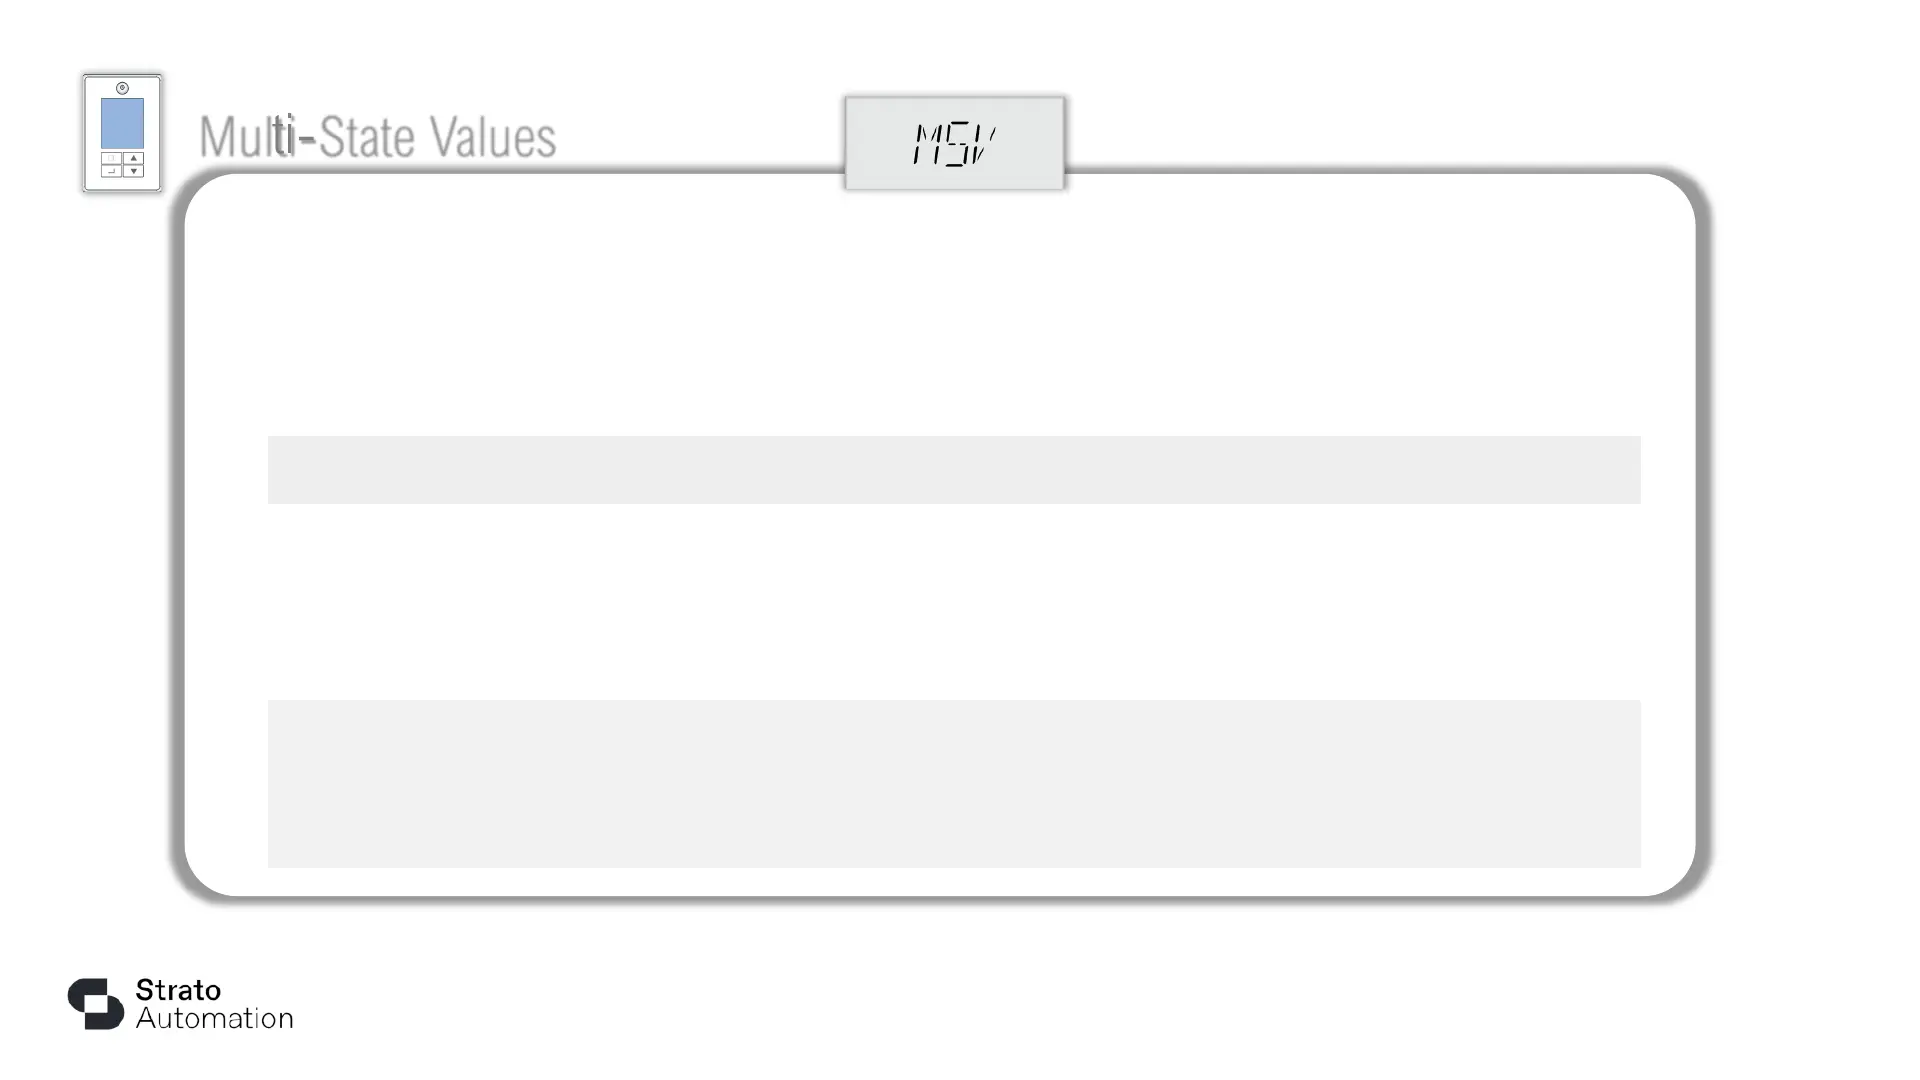Click the Strato Automation logo mark
The image size is (1920, 1080).
(x=96, y=1004)
